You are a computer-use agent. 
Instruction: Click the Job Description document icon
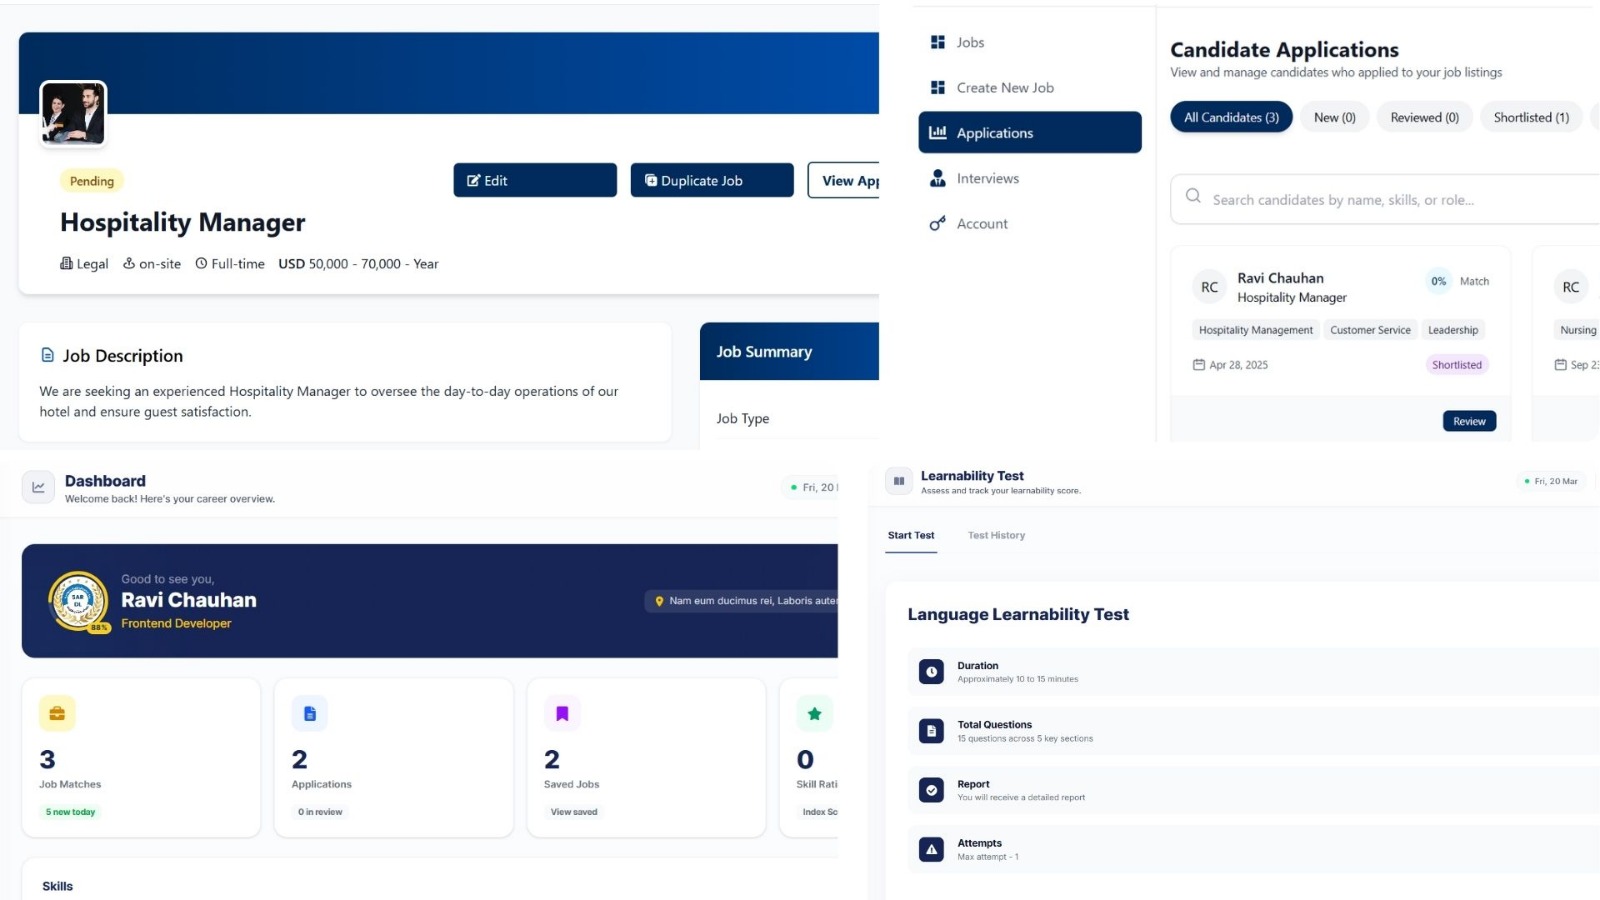(49, 355)
